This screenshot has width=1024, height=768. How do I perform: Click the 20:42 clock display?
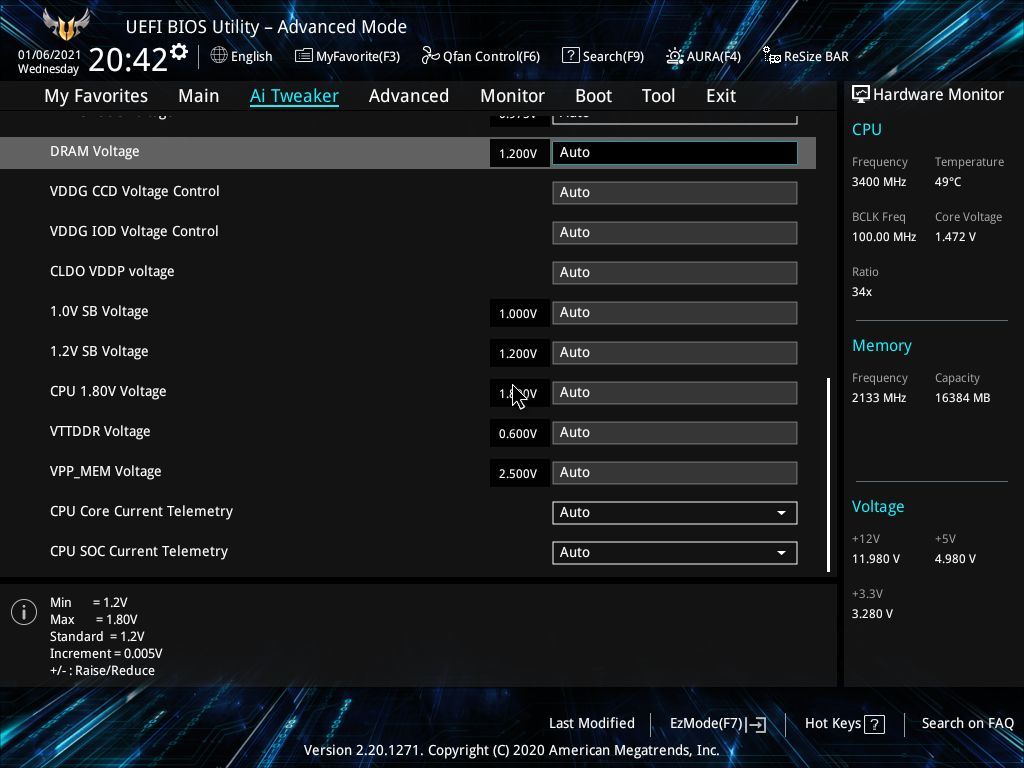click(x=128, y=59)
